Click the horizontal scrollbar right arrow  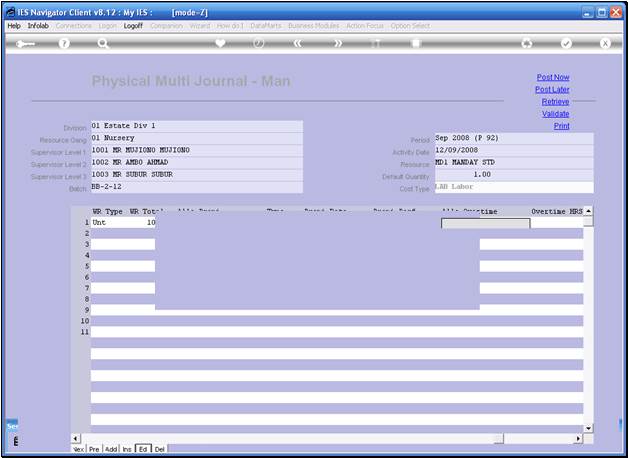(x=578, y=439)
